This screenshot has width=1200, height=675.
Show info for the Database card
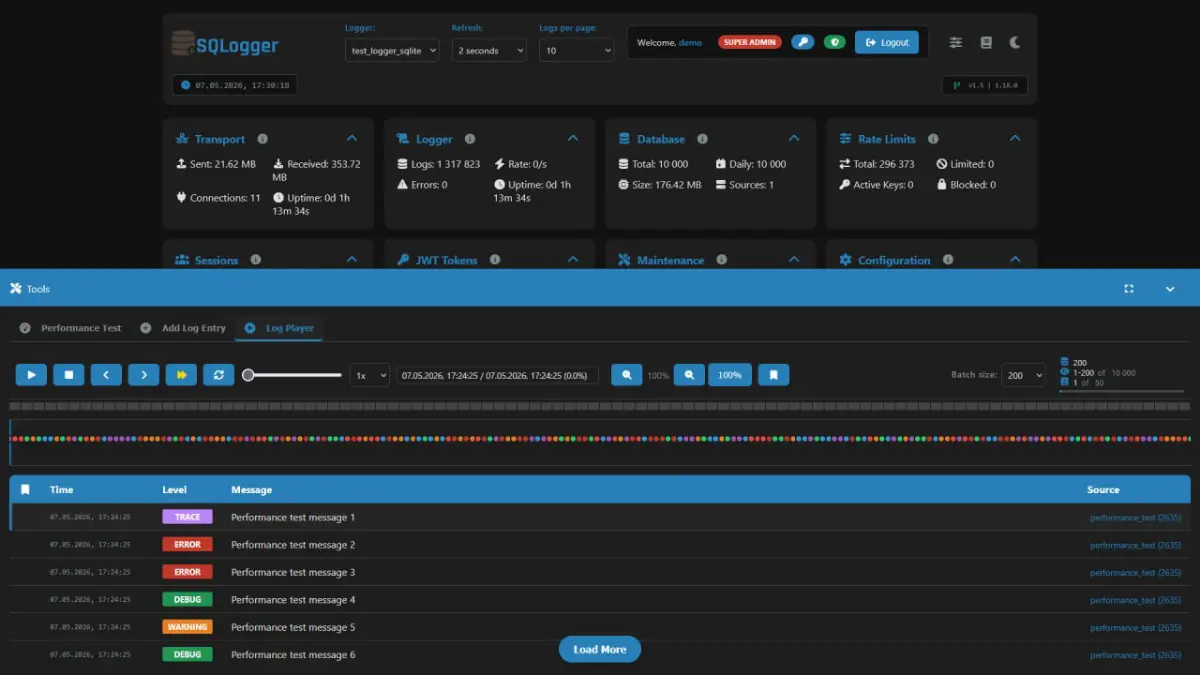(702, 139)
